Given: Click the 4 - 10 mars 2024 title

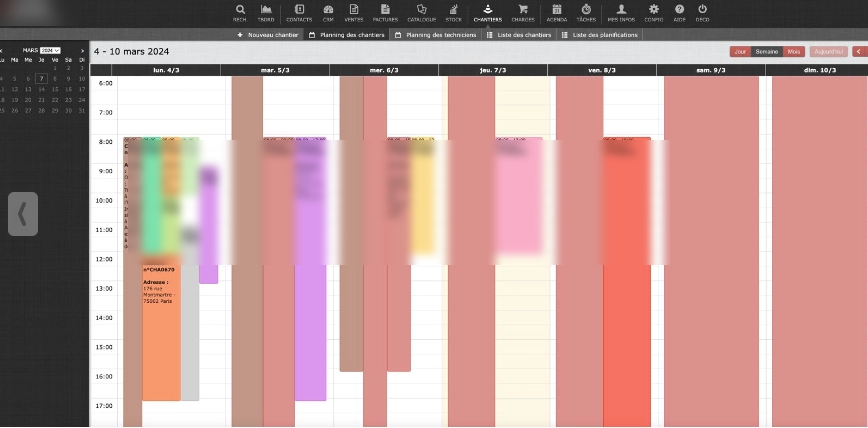Looking at the screenshot, I should pyautogui.click(x=132, y=51).
